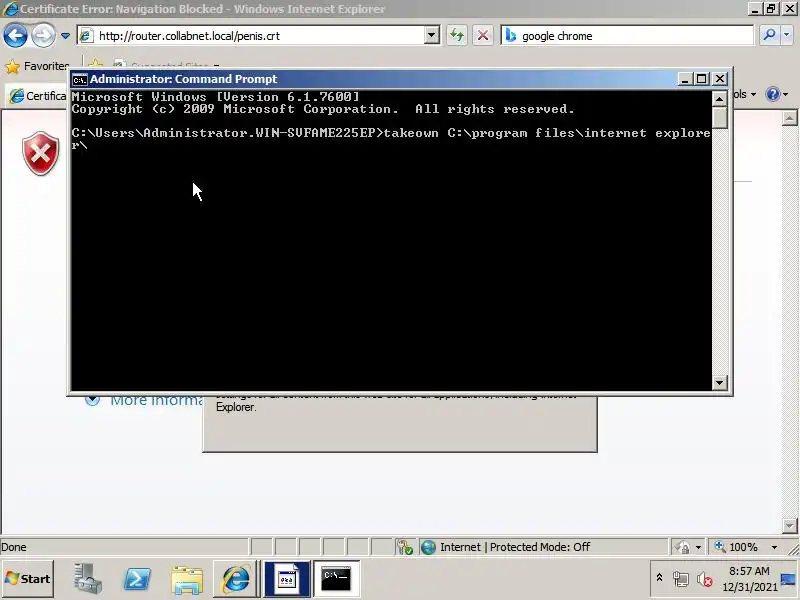This screenshot has height=600, width=800.
Task: Click the red shield certificate error icon
Action: (40, 153)
